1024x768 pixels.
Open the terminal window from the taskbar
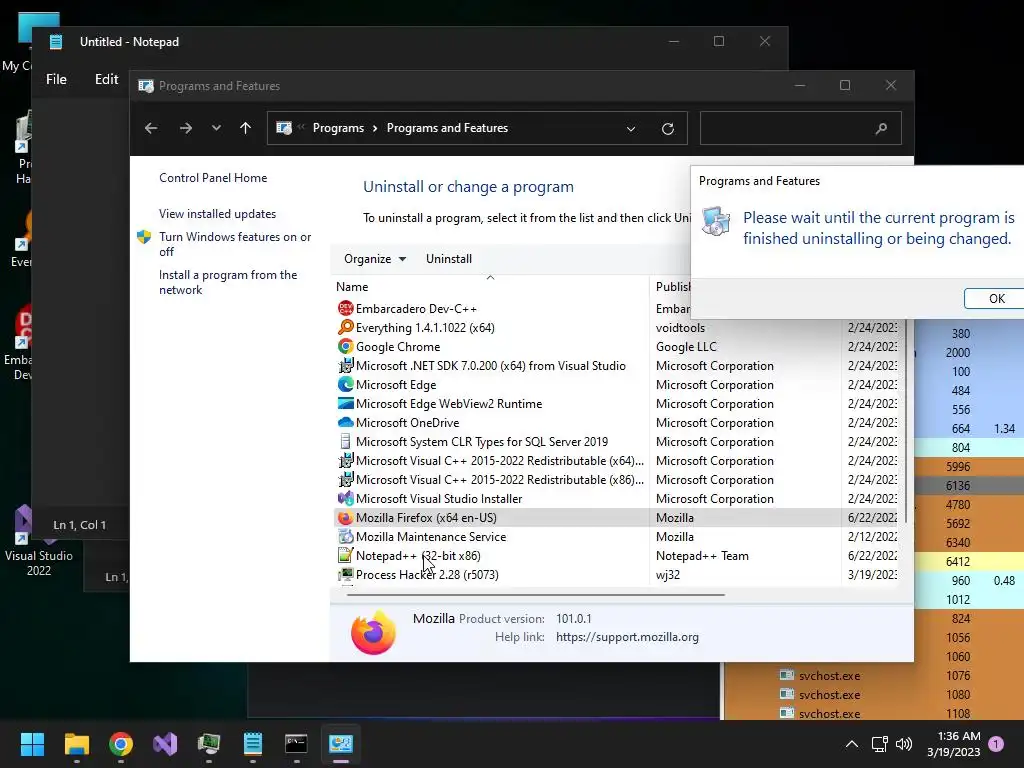(x=296, y=744)
